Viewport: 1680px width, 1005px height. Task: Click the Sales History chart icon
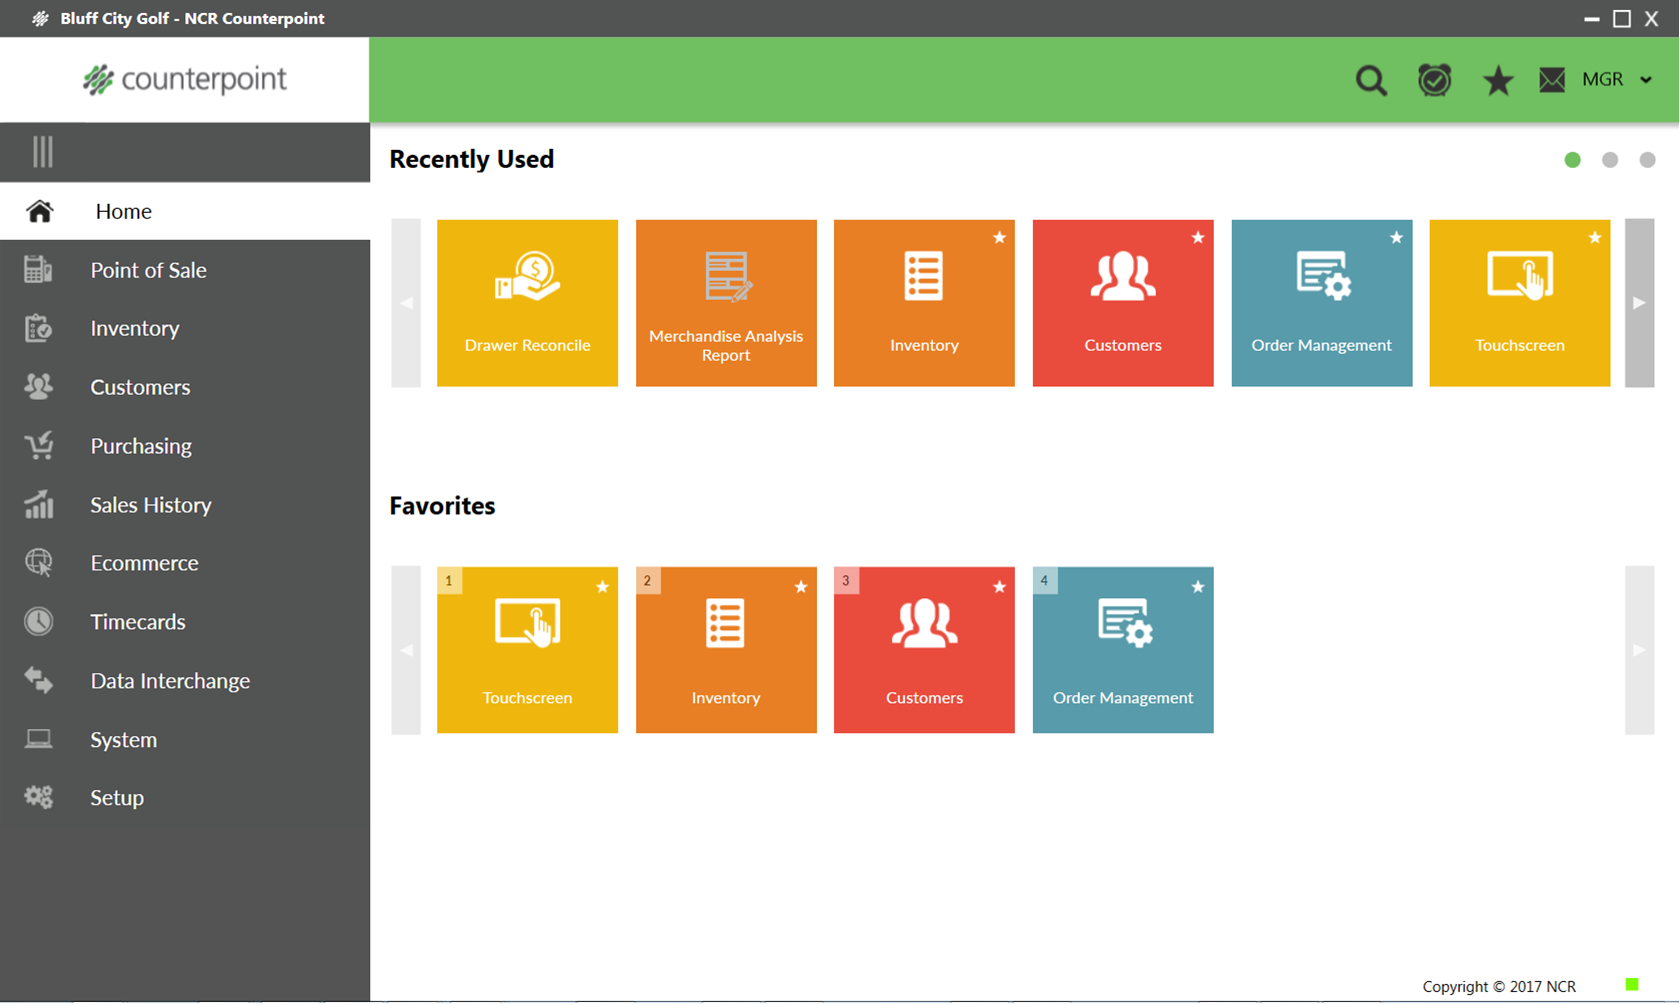[x=39, y=504]
